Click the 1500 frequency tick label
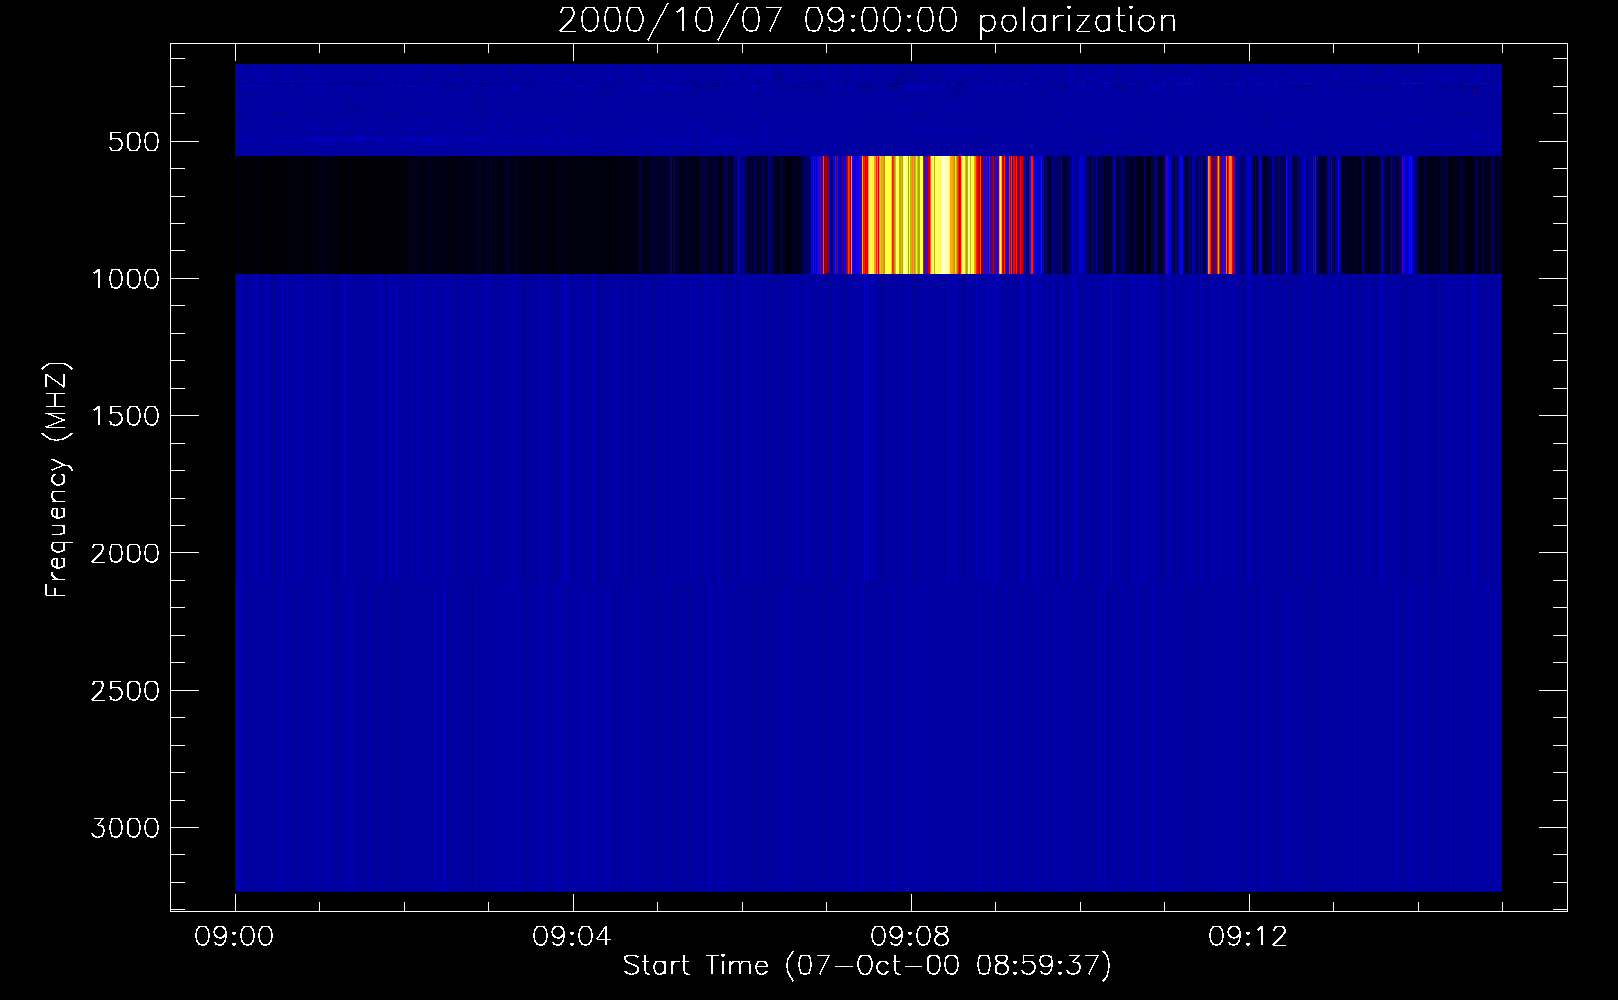 point(125,416)
